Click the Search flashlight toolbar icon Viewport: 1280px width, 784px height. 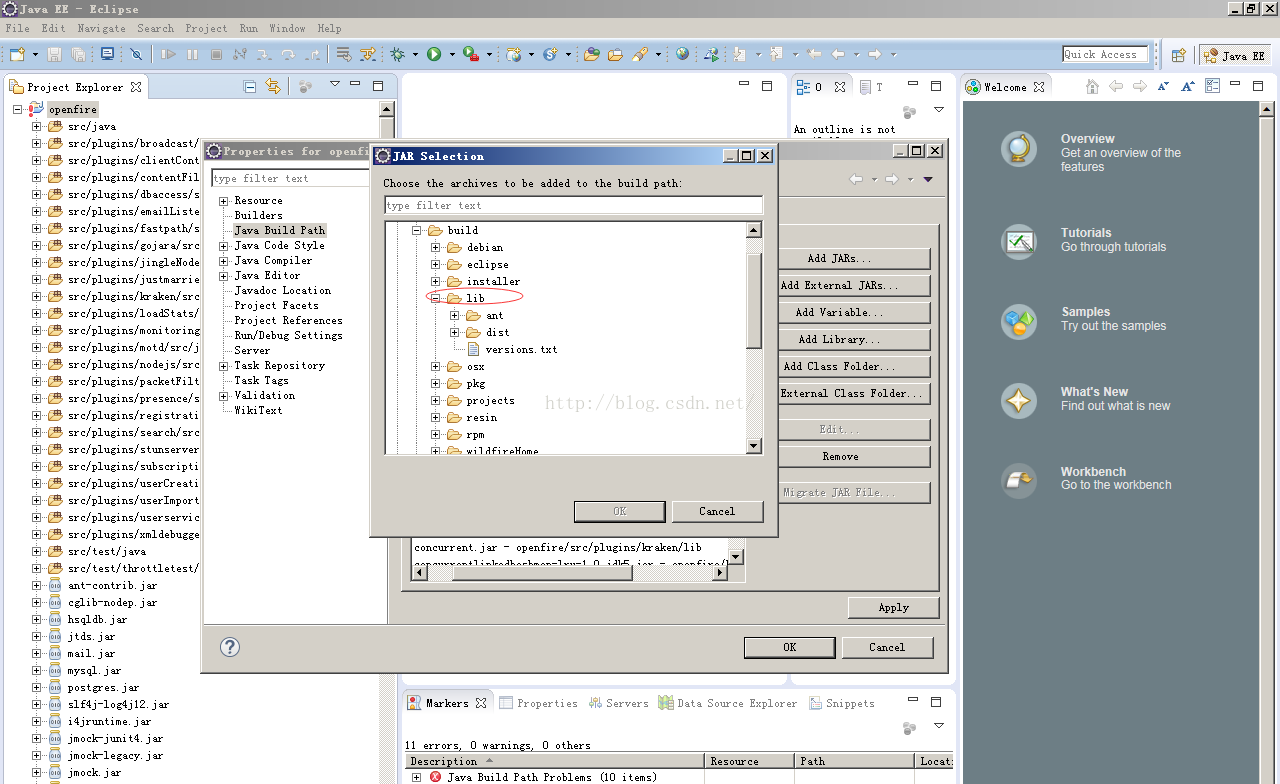[x=639, y=54]
